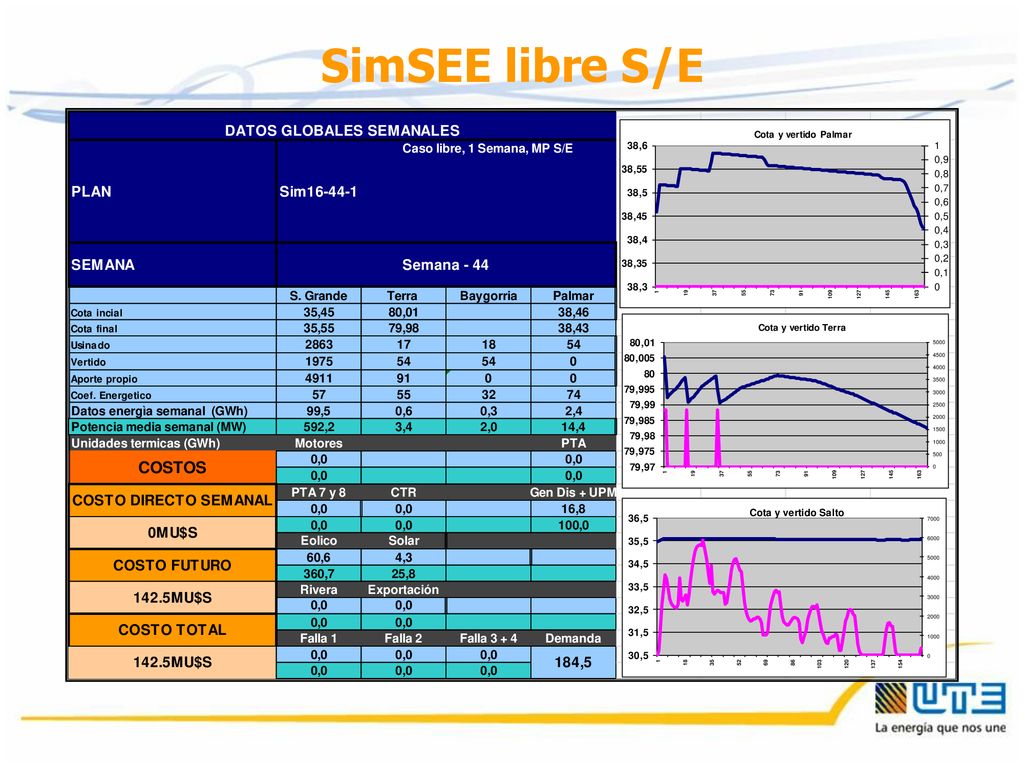Select Eolico power value 360,7
Image resolution: width=1024 pixels, height=768 pixels.
[x=319, y=574]
